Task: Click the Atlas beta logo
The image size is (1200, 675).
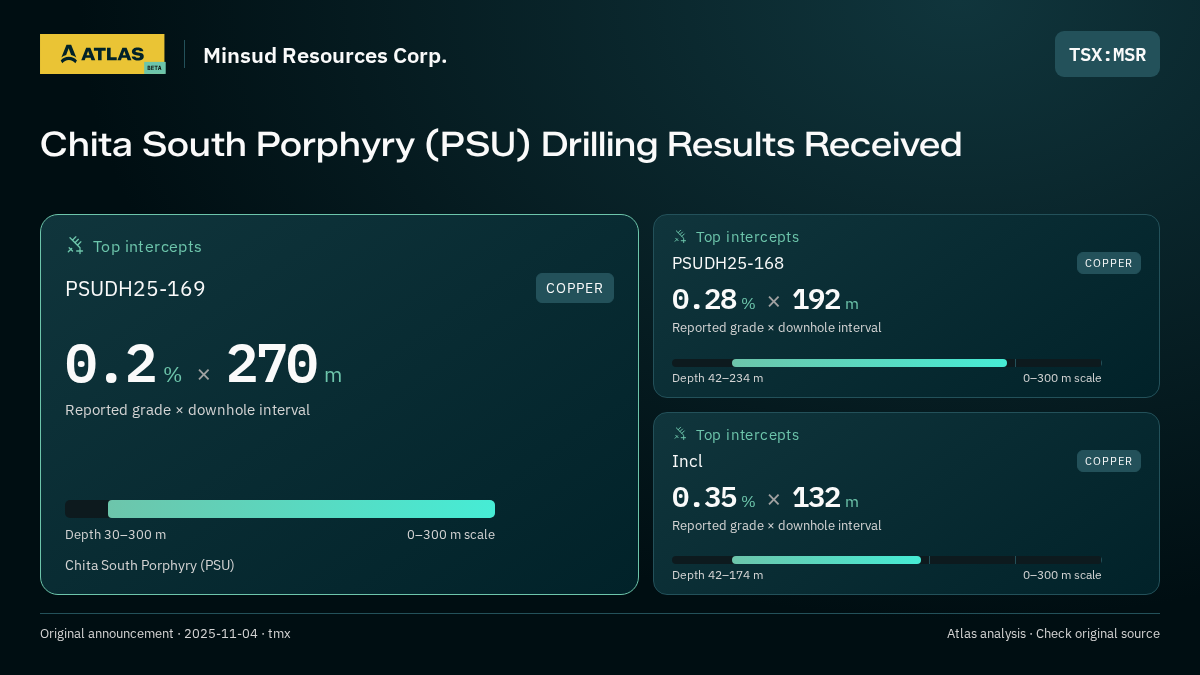Action: (x=103, y=54)
